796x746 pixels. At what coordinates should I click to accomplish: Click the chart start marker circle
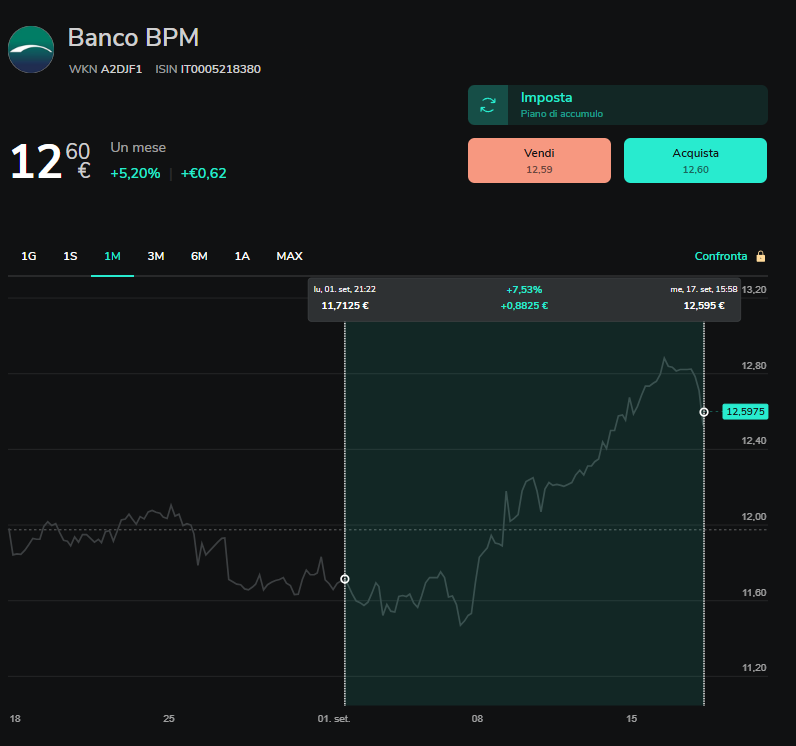345,579
